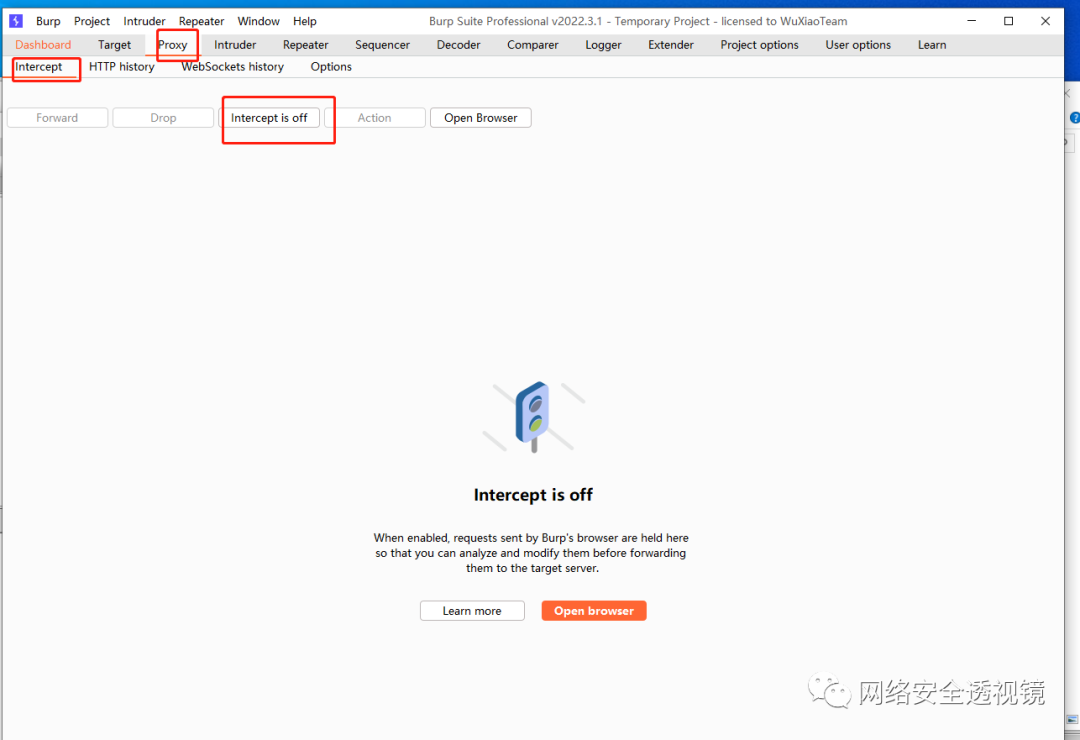Go to User options tab

[858, 45]
